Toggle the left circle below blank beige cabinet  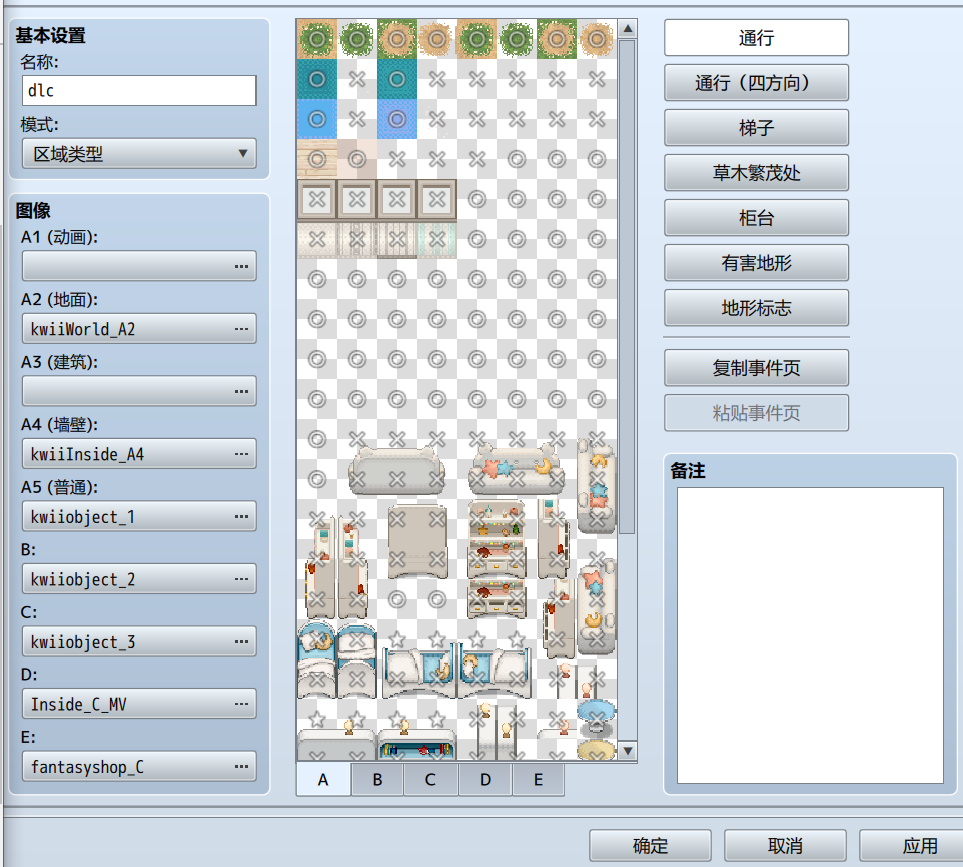(397, 599)
